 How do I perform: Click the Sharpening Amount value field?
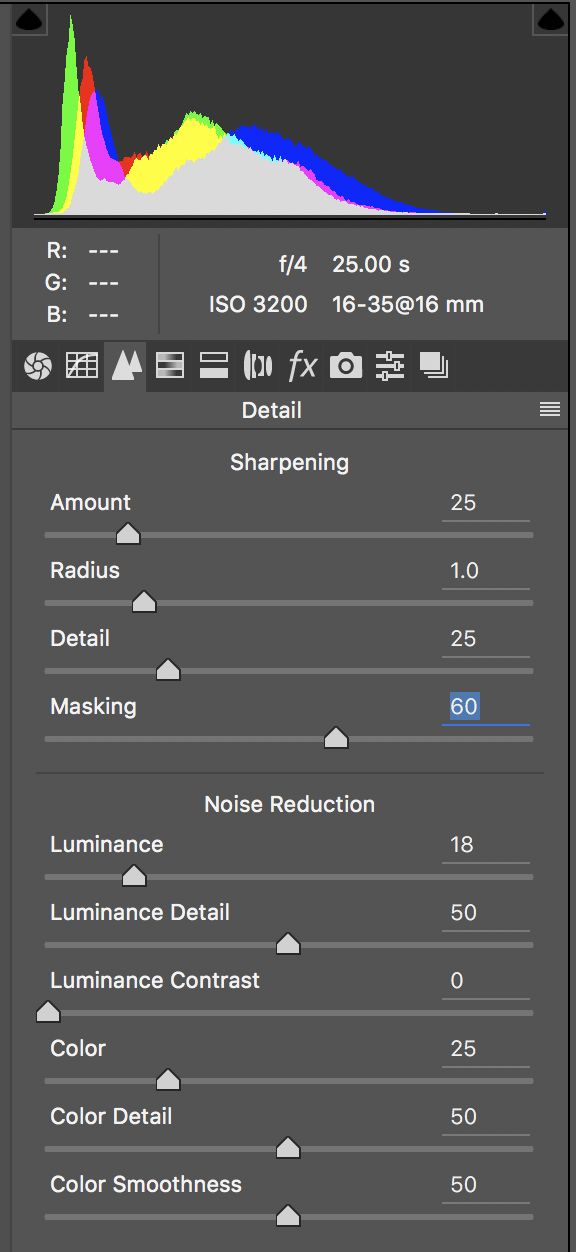point(486,503)
